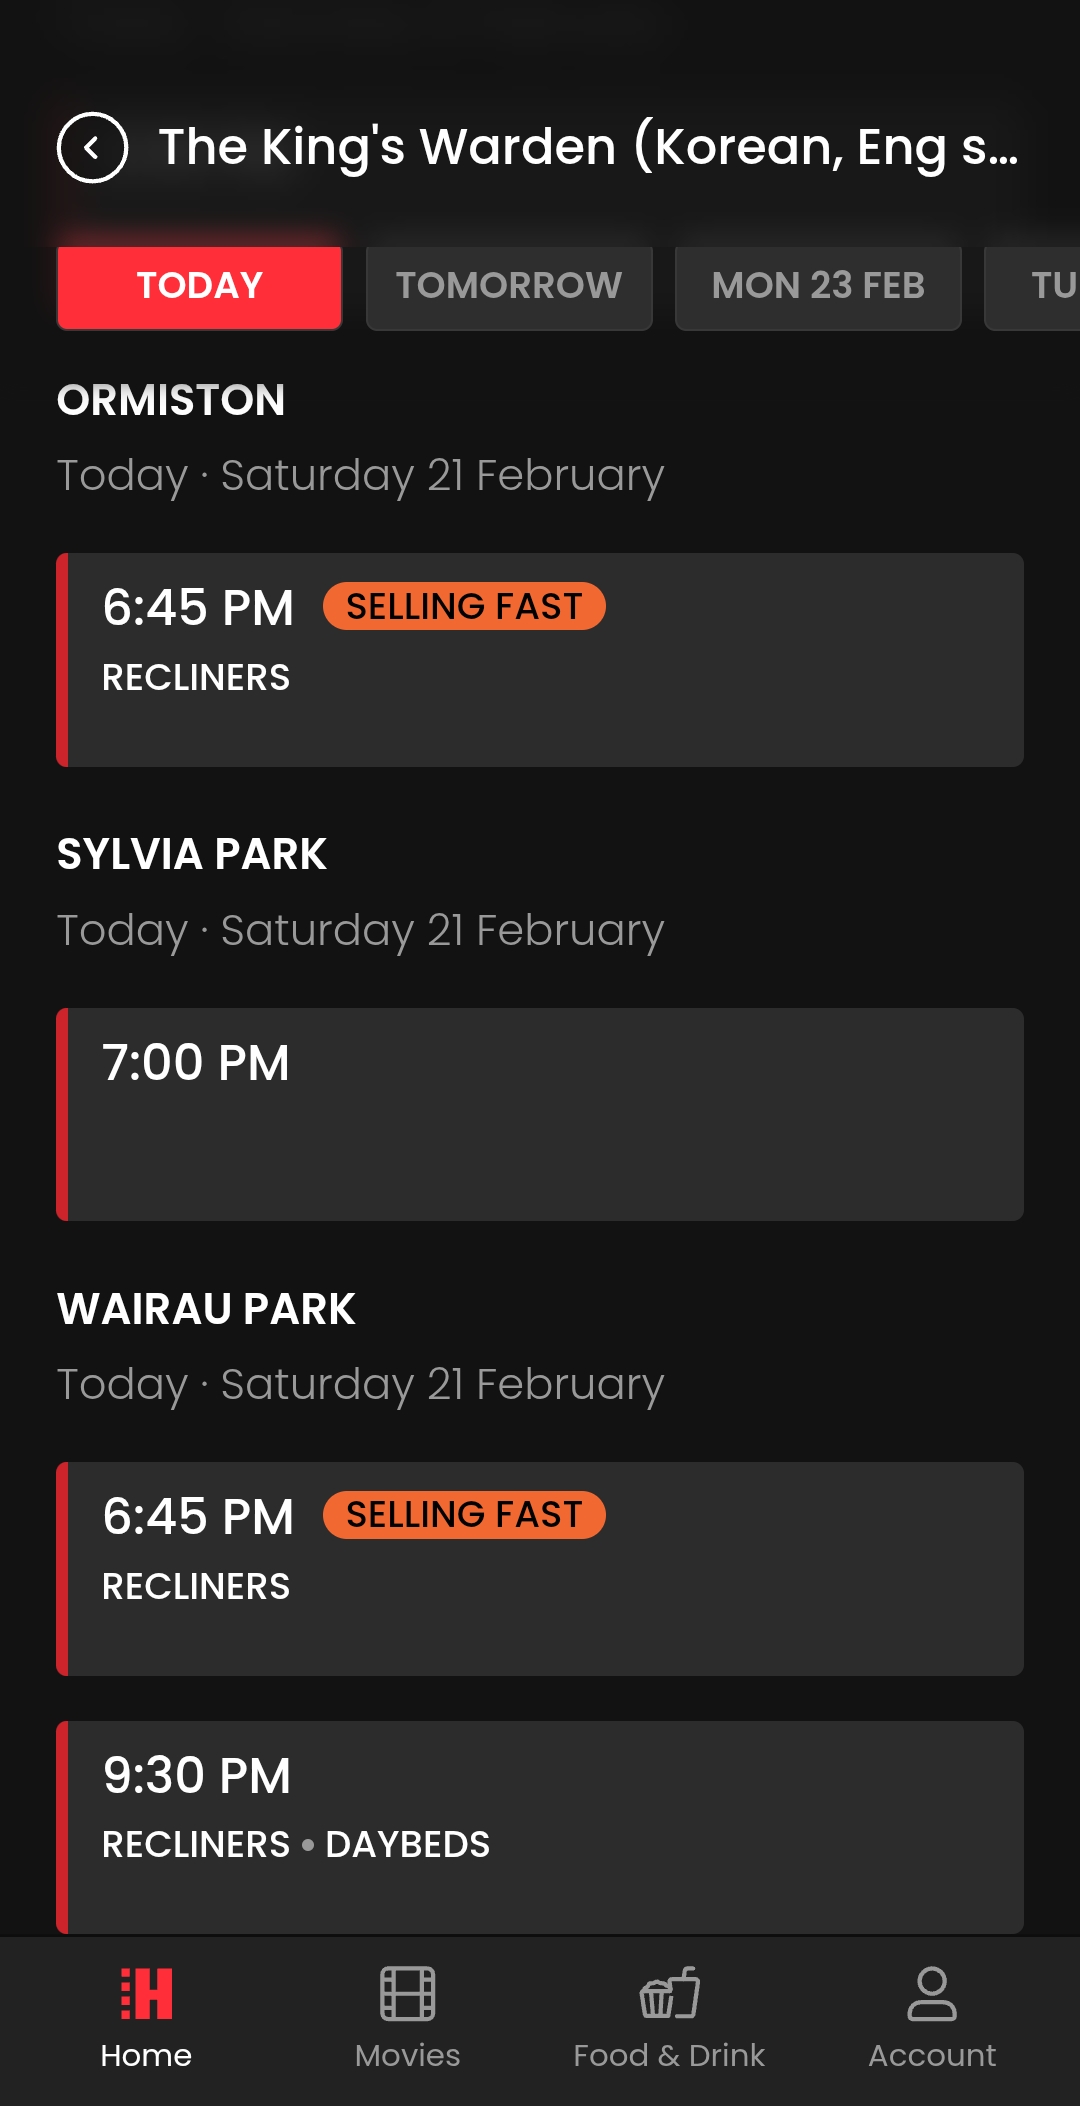Image resolution: width=1080 pixels, height=2106 pixels.
Task: Tap the WAIRAU PARK cinema heading
Action: tap(206, 1309)
